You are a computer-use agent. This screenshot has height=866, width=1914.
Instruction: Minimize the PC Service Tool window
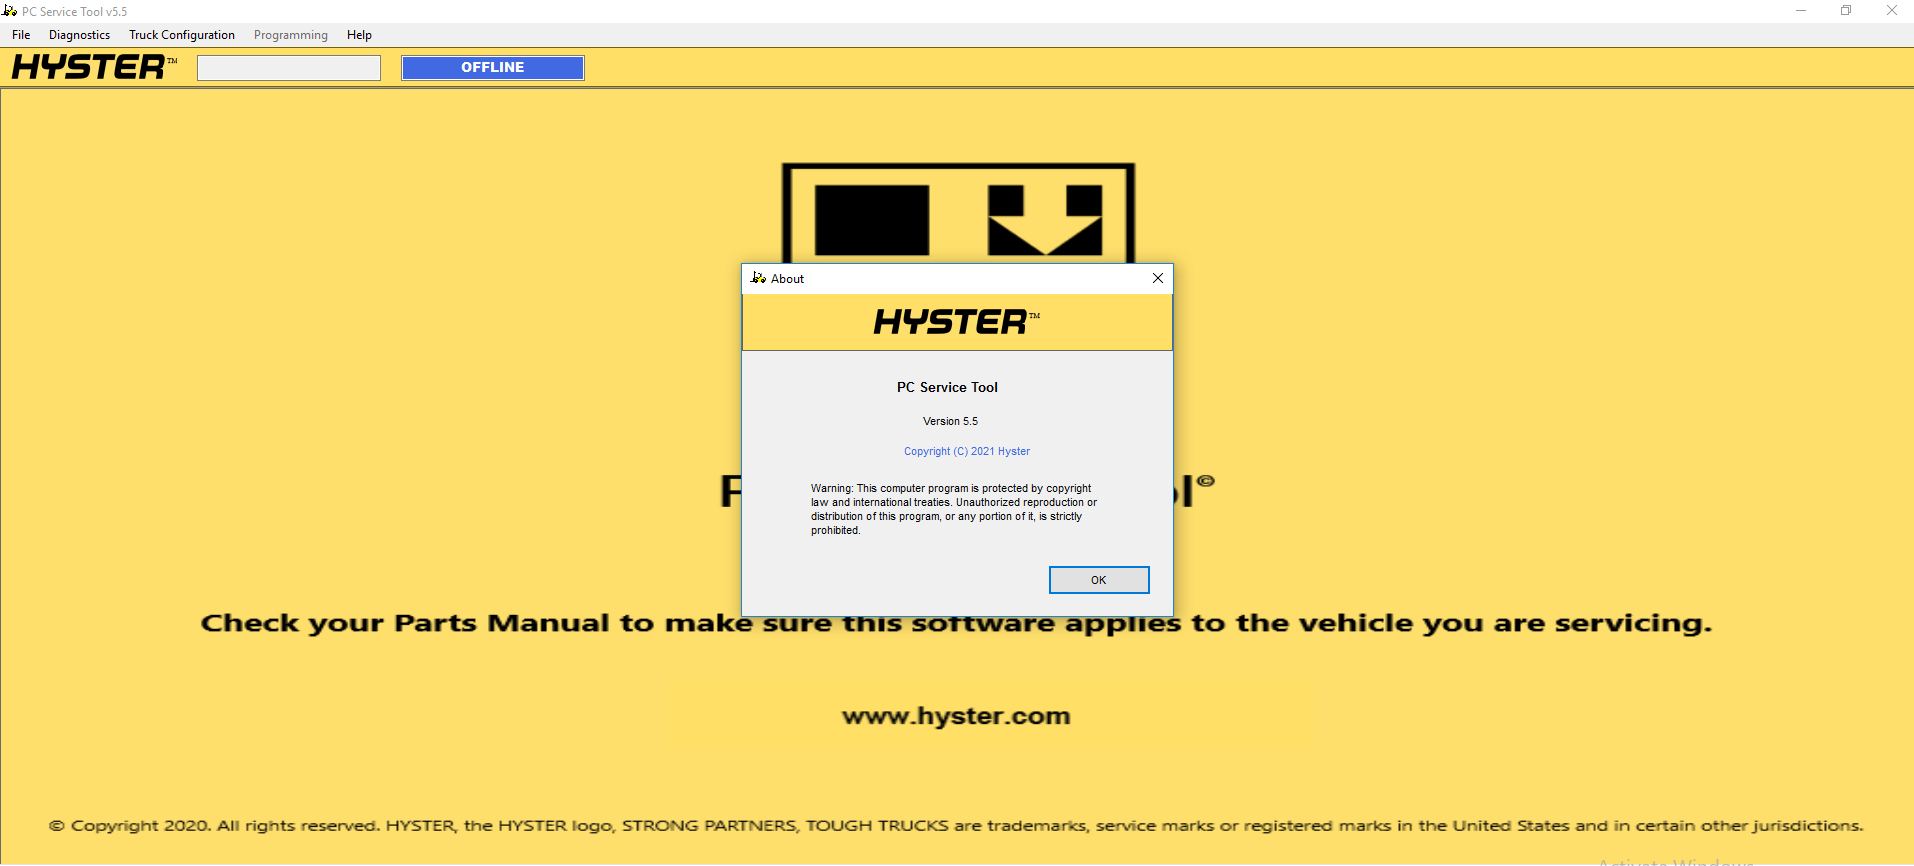(x=1800, y=11)
